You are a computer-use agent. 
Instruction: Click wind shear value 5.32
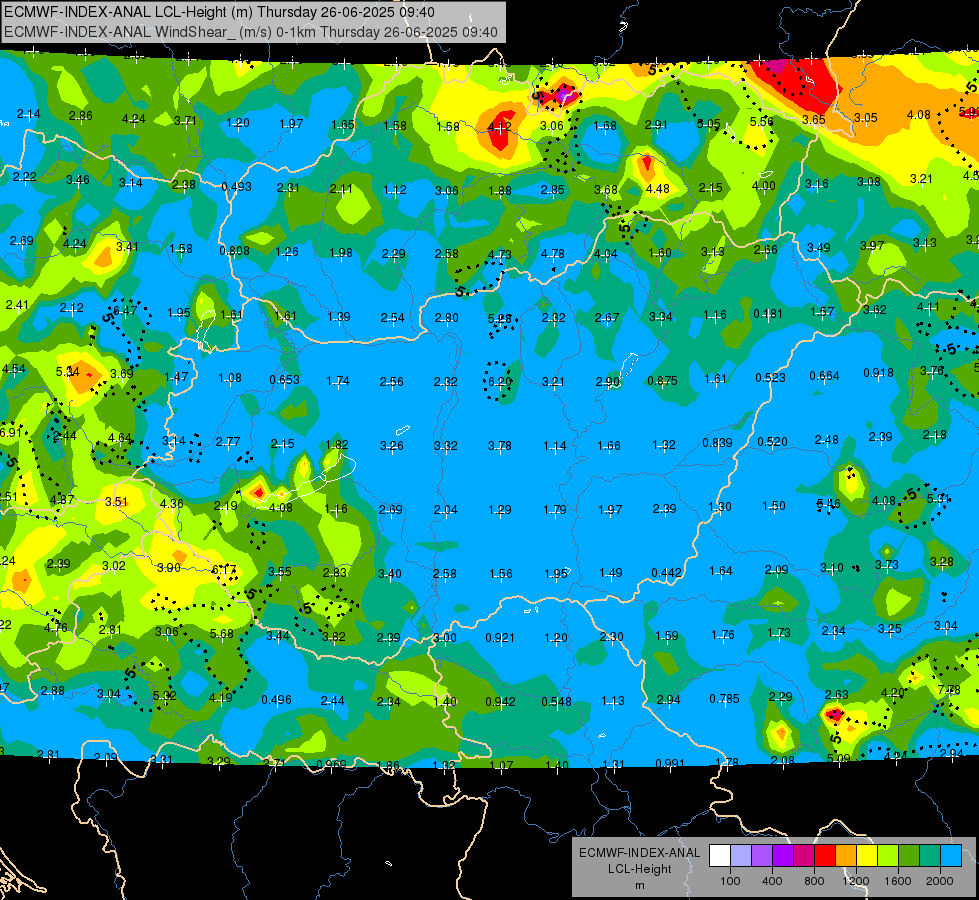point(164,695)
